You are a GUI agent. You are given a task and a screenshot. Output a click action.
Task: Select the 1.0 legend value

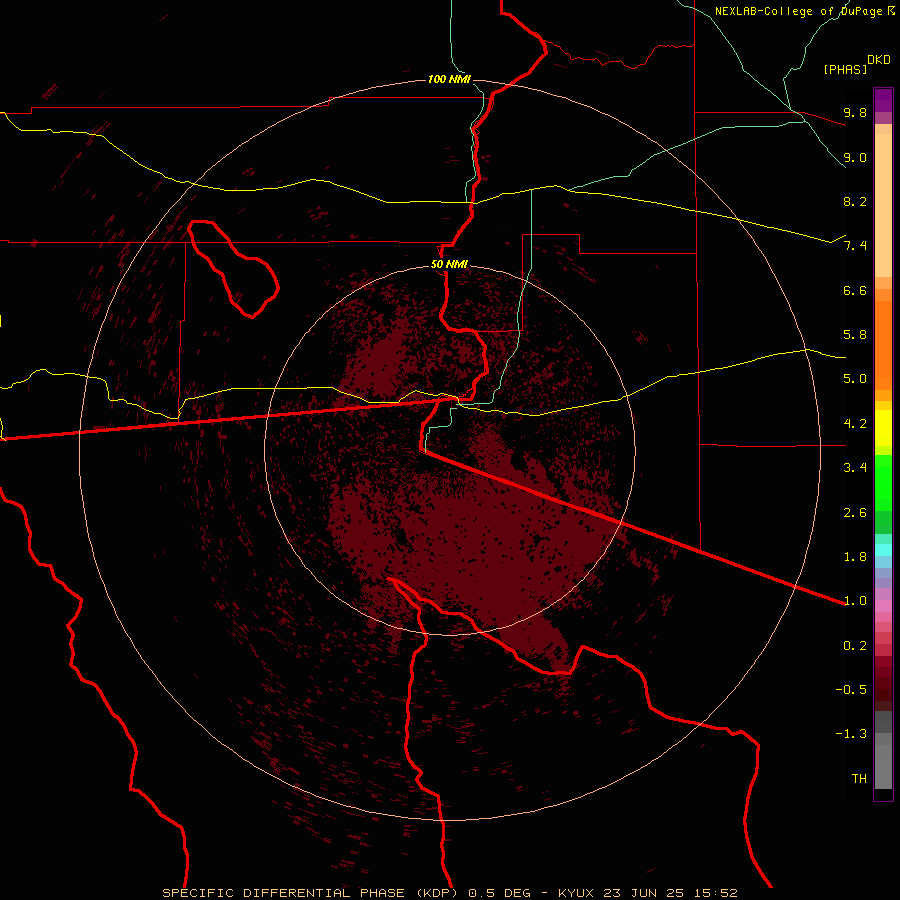(x=855, y=601)
